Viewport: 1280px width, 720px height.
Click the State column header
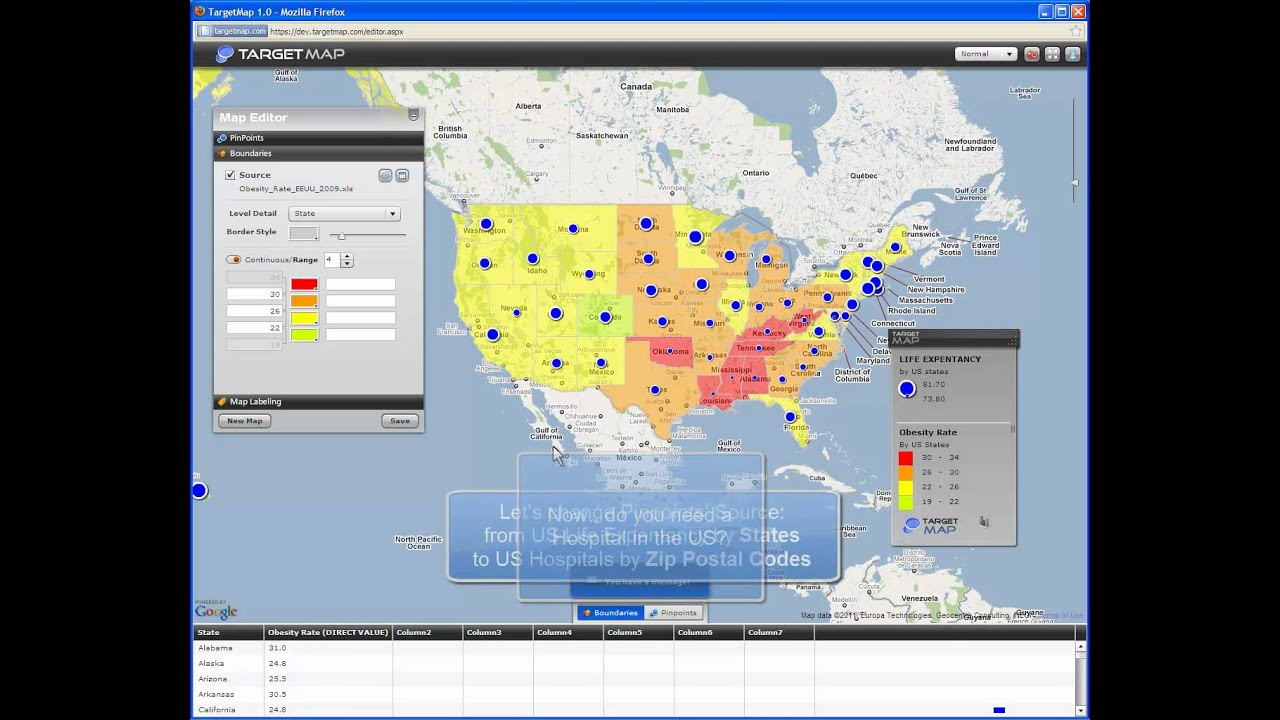(x=228, y=633)
